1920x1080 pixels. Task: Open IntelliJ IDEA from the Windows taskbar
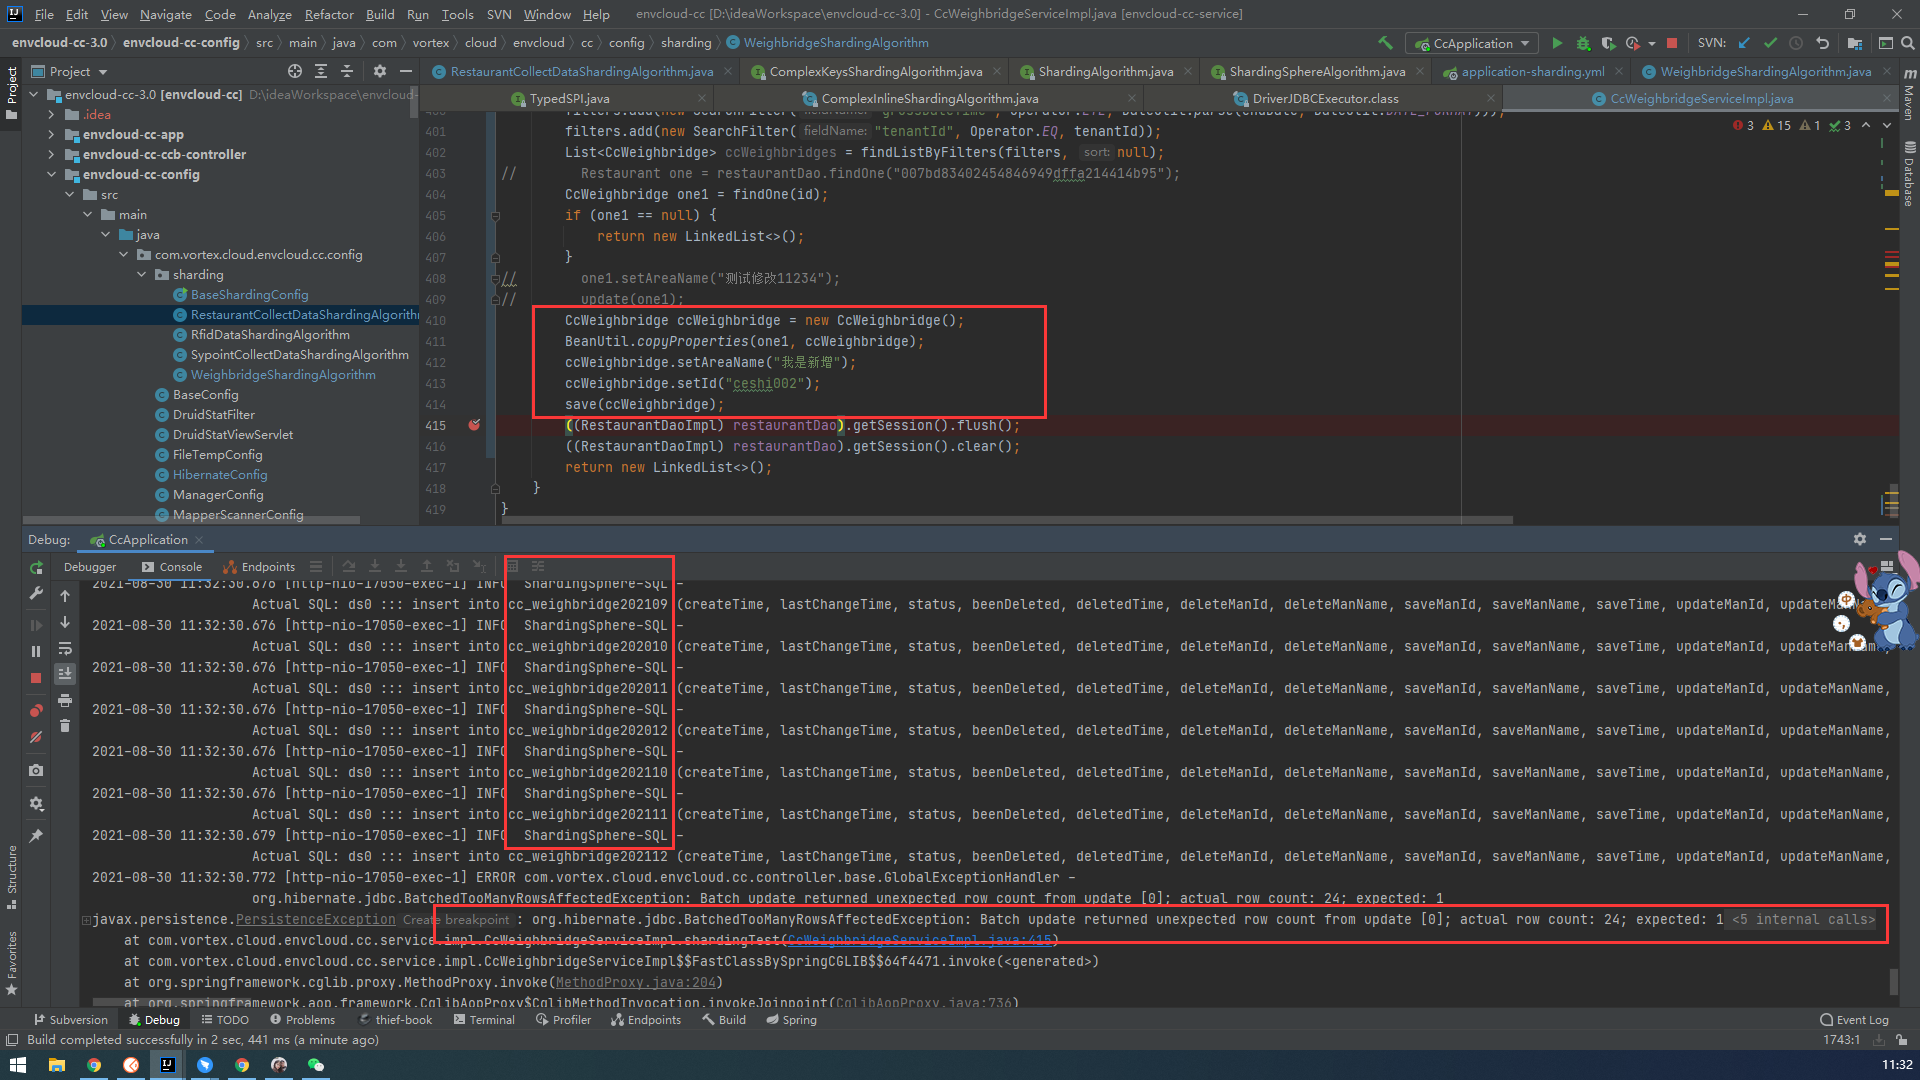pos(168,1065)
